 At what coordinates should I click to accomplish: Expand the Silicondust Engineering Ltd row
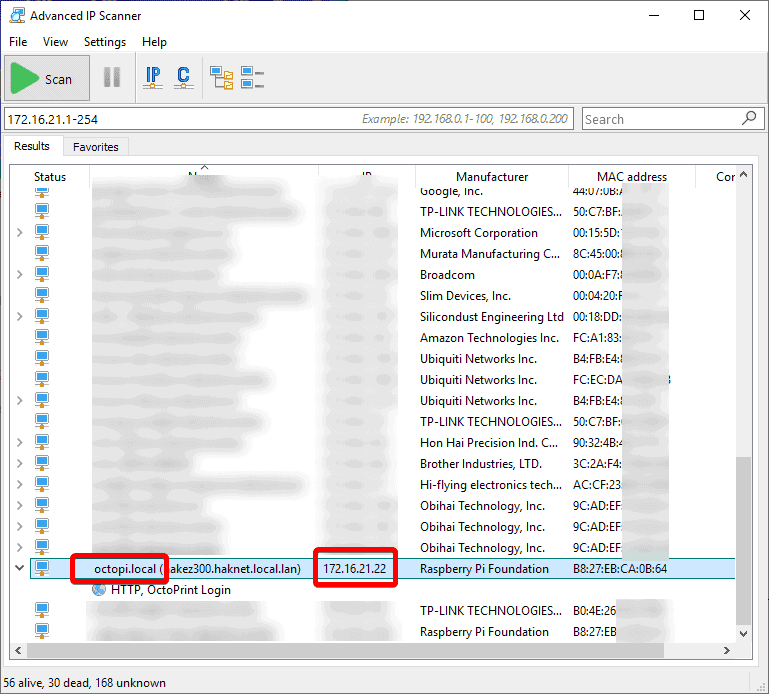coord(20,316)
